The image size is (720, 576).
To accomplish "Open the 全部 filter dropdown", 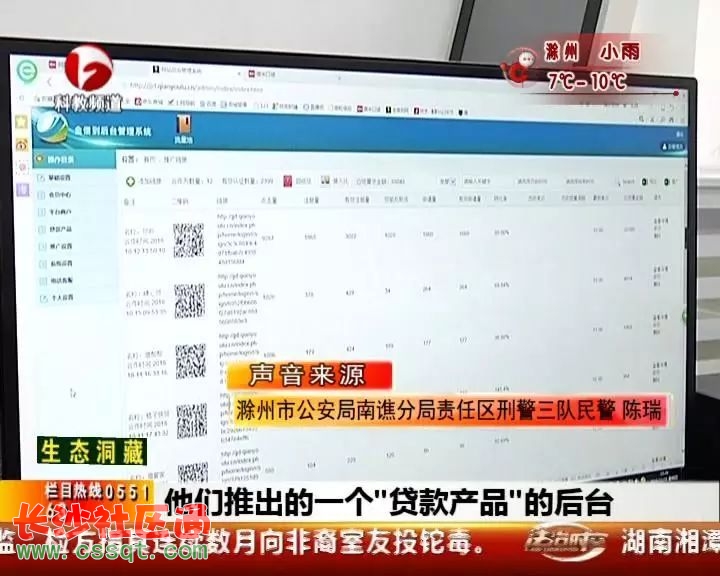I will coord(447,181).
